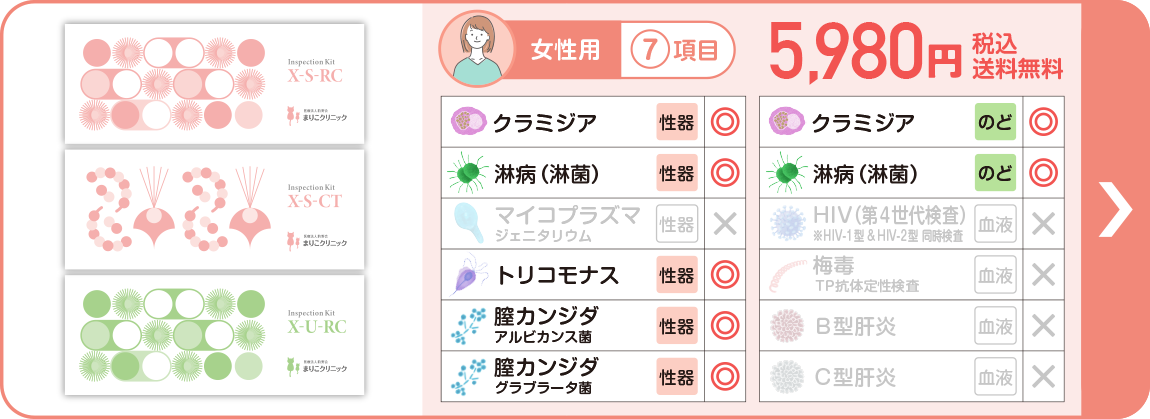Click the green gonorrhea germ icon (genital row)
1150x419 pixels.
[x=466, y=174]
